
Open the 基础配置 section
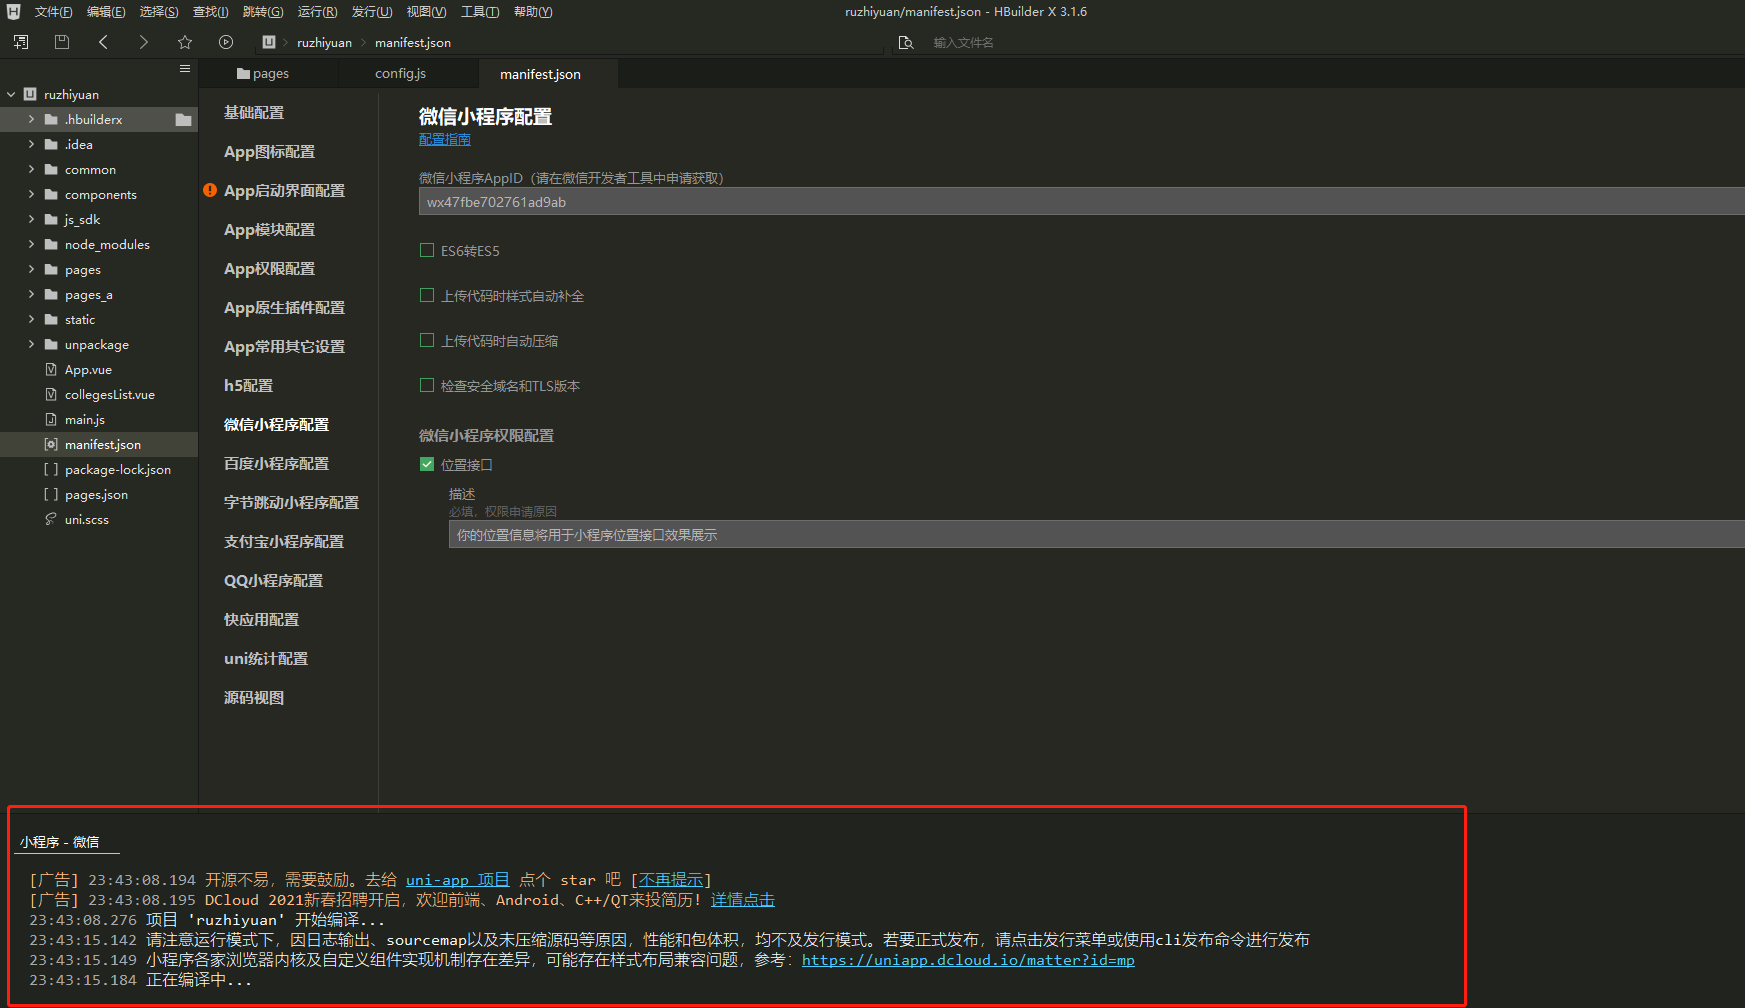[254, 113]
